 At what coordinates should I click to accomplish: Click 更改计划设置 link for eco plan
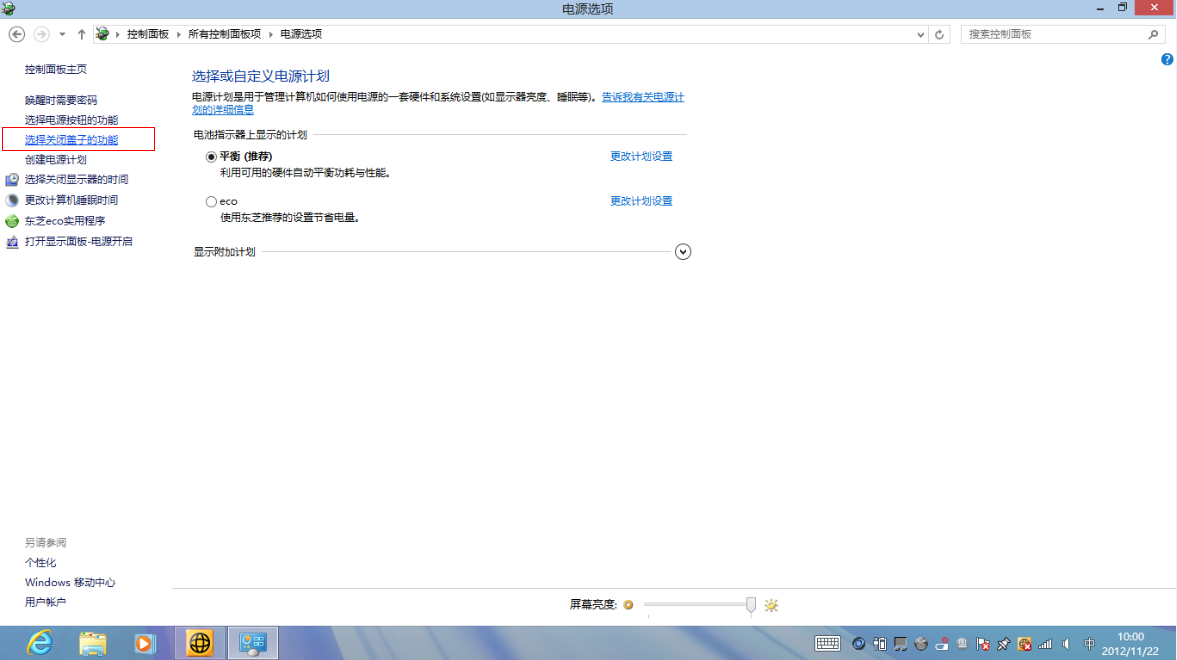coord(641,201)
